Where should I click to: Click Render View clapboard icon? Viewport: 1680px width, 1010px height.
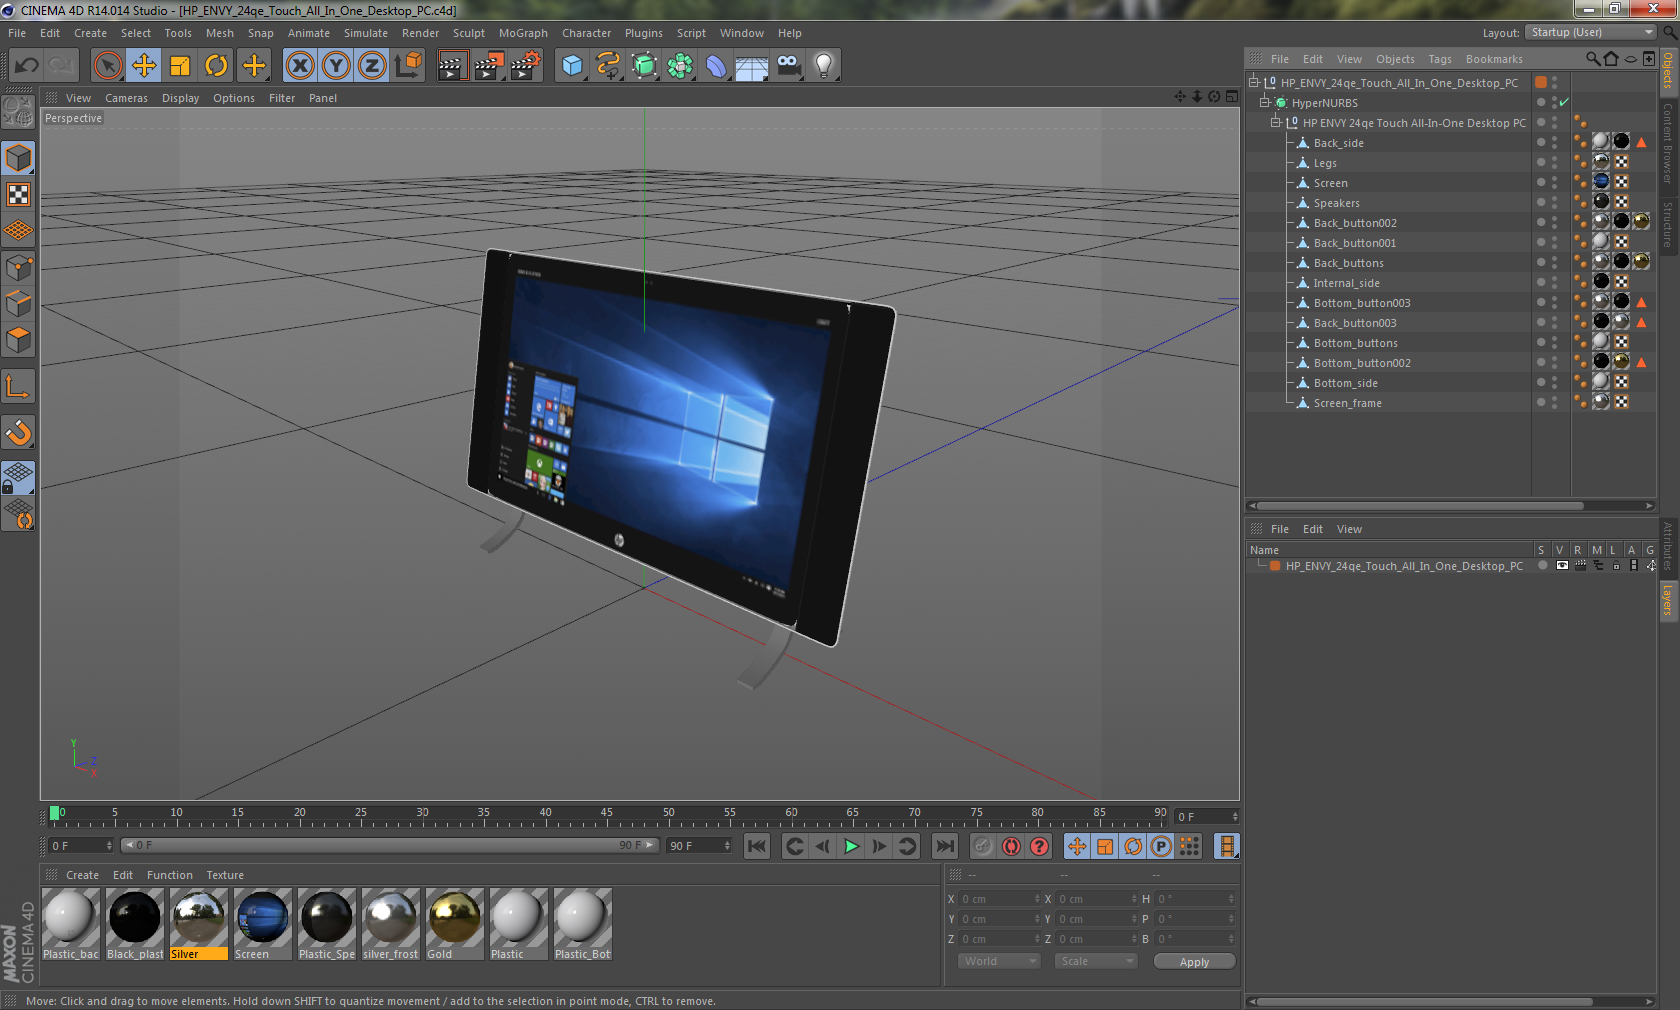(452, 66)
